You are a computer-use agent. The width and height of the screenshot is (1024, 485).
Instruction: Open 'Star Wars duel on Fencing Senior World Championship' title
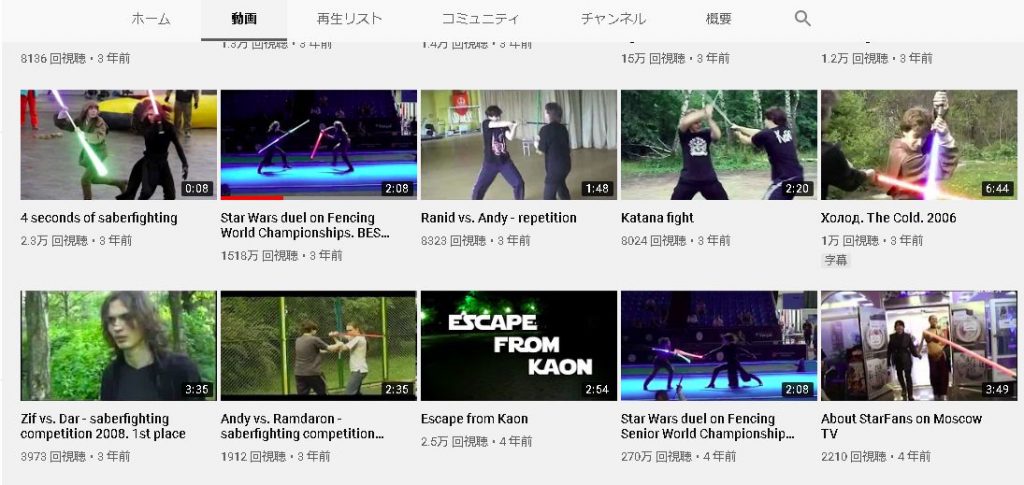(707, 426)
